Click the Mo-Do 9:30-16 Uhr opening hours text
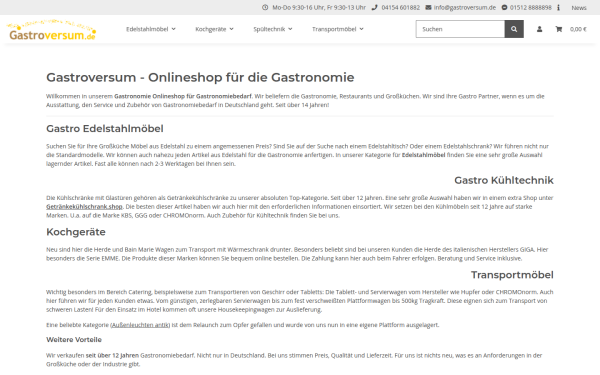This screenshot has width=600, height=375. [x=319, y=7]
